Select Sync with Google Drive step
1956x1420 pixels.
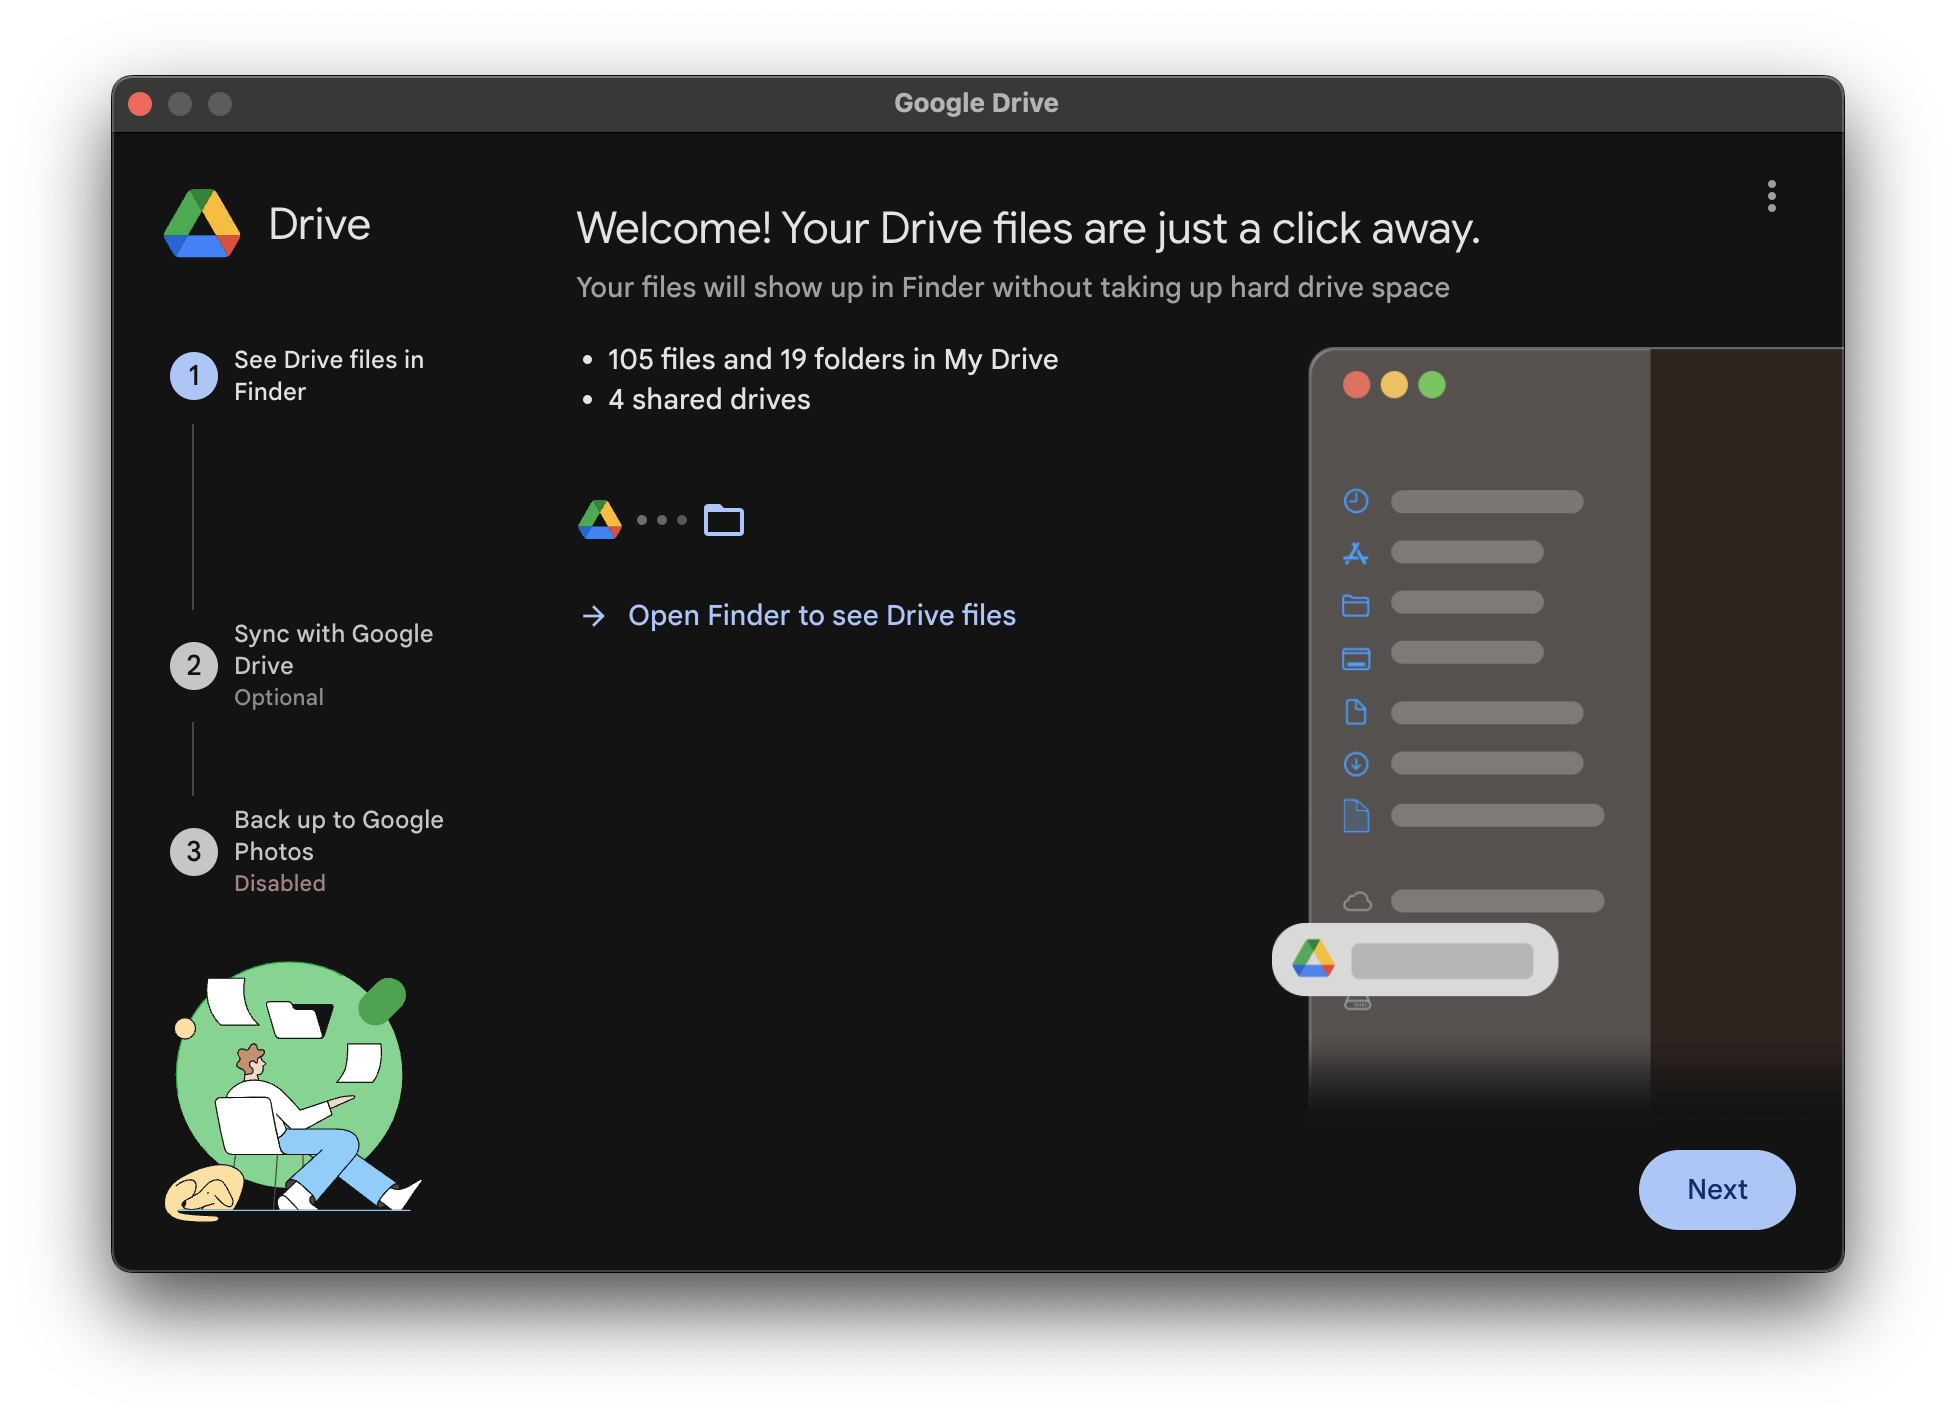tap(333, 650)
